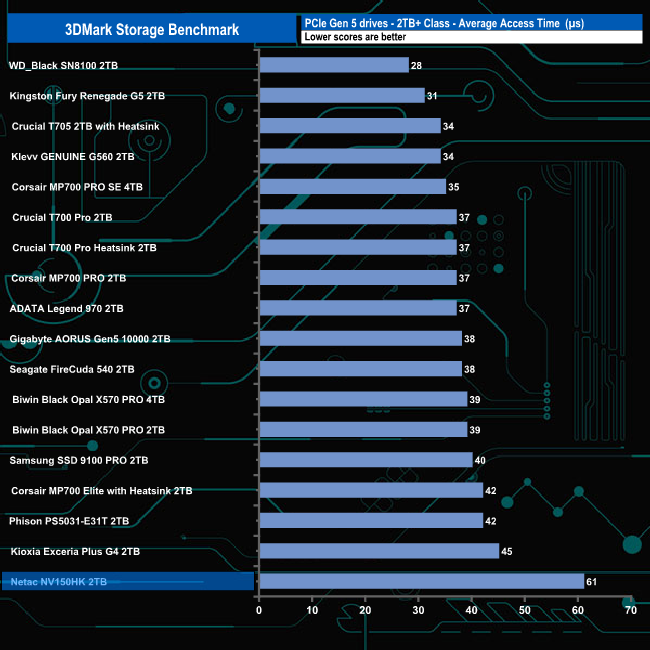Click the x-axis tick label '70'
The image size is (650, 650).
pos(631,610)
